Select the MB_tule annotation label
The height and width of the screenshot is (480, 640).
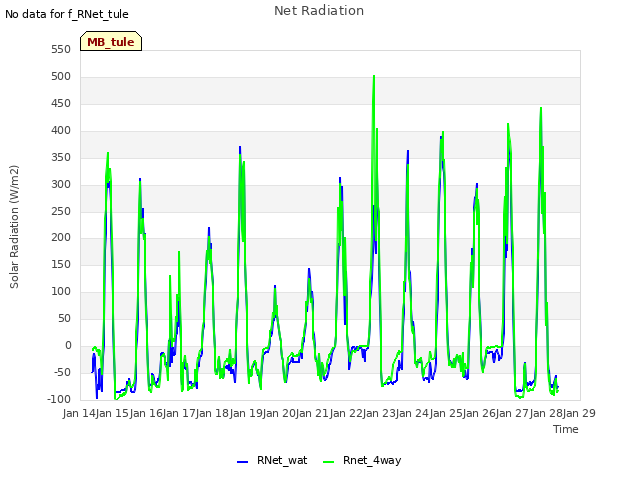111,42
